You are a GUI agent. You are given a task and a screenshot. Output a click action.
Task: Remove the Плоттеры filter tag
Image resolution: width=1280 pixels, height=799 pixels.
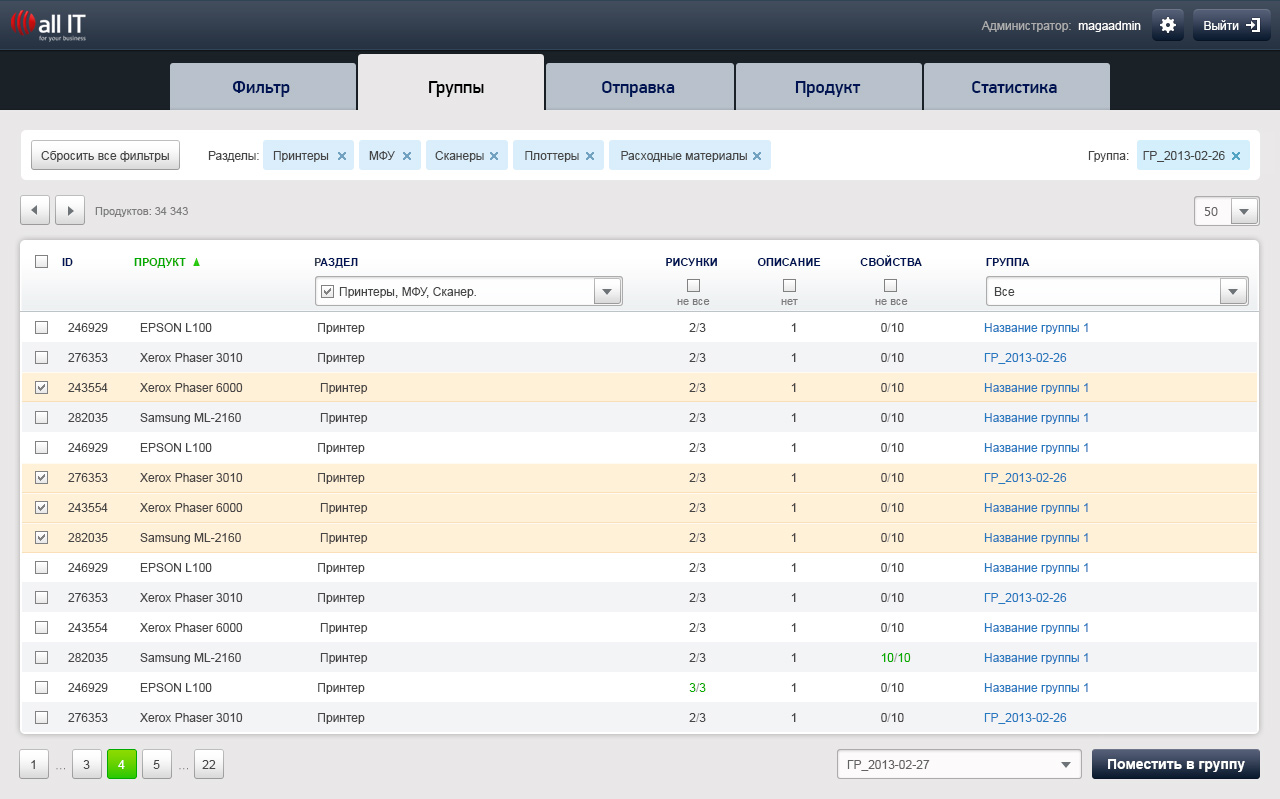(x=590, y=156)
